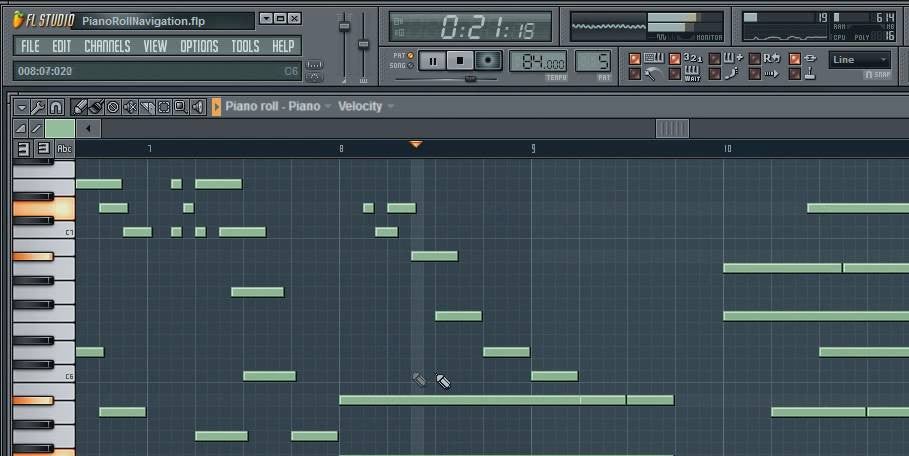
Task: Select the Zoom magnifier tool
Action: (x=181, y=107)
